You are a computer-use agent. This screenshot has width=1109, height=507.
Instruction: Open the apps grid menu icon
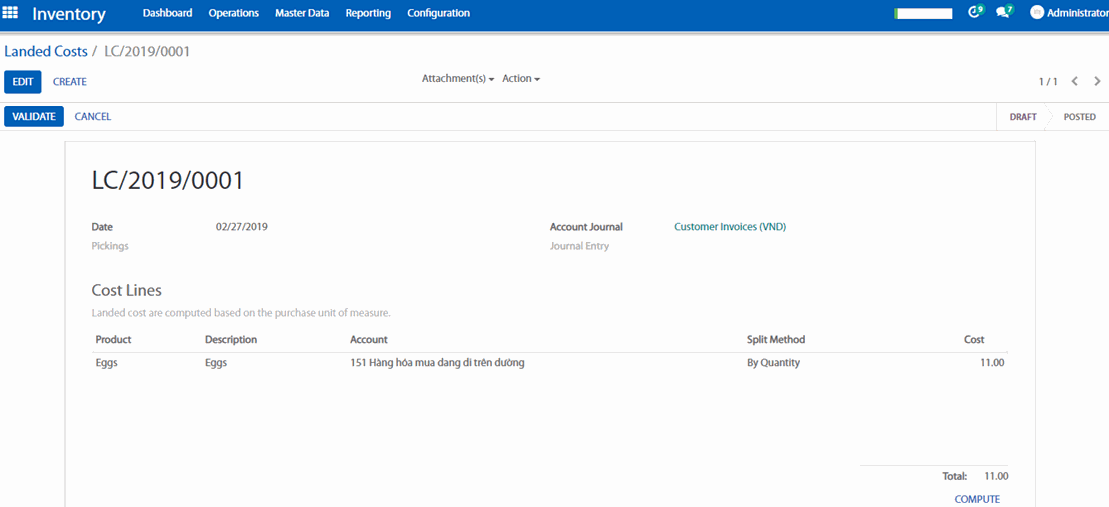tap(11, 13)
